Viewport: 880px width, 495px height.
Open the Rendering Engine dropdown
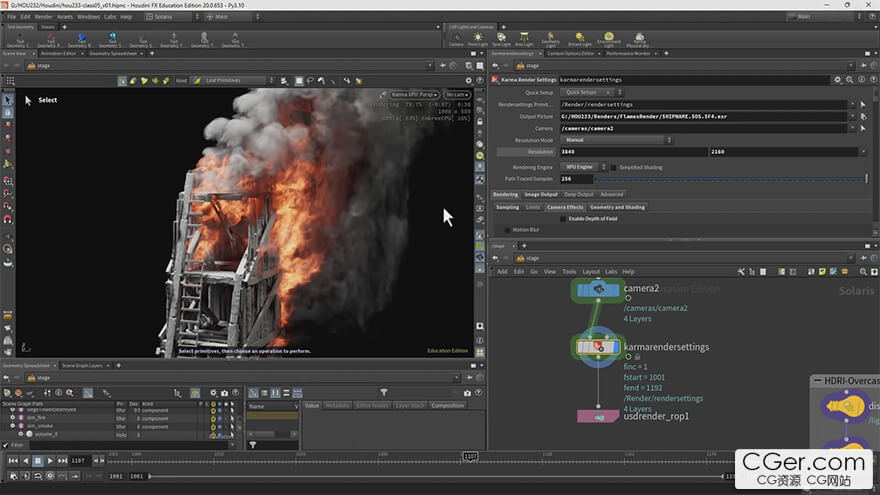(x=583, y=167)
